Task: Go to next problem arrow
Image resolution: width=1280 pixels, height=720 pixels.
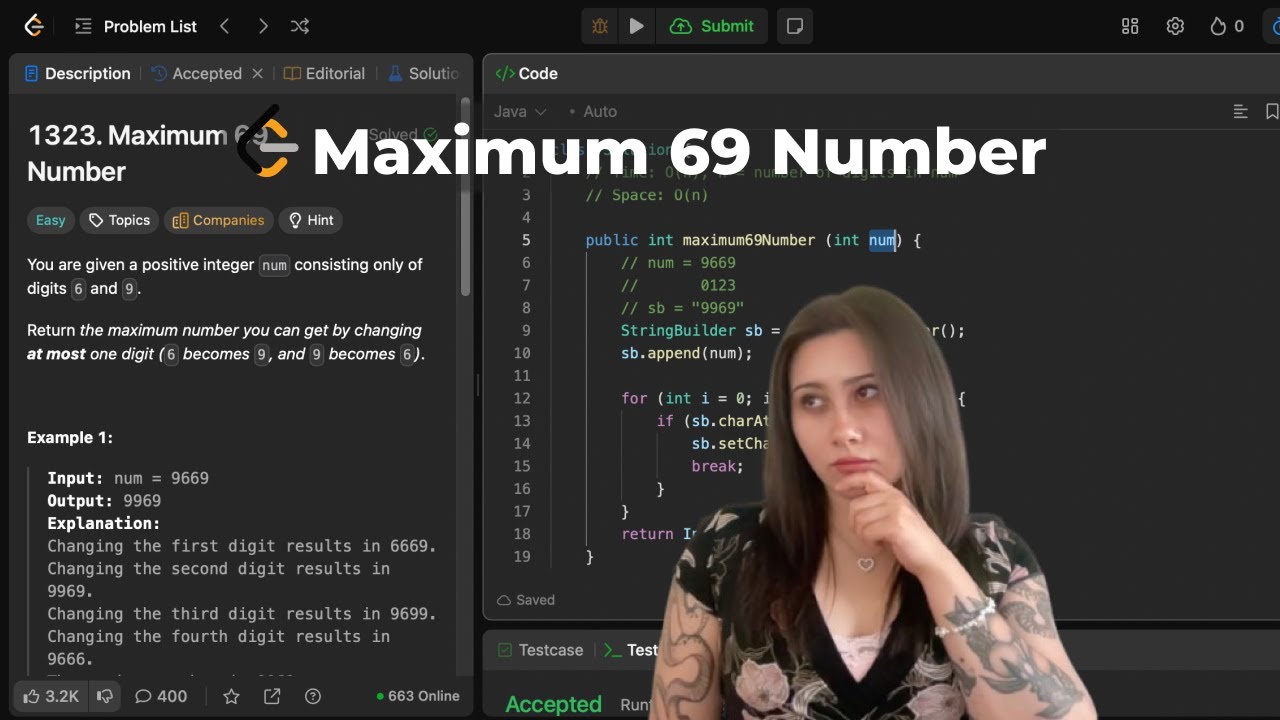Action: pyautogui.click(x=263, y=26)
